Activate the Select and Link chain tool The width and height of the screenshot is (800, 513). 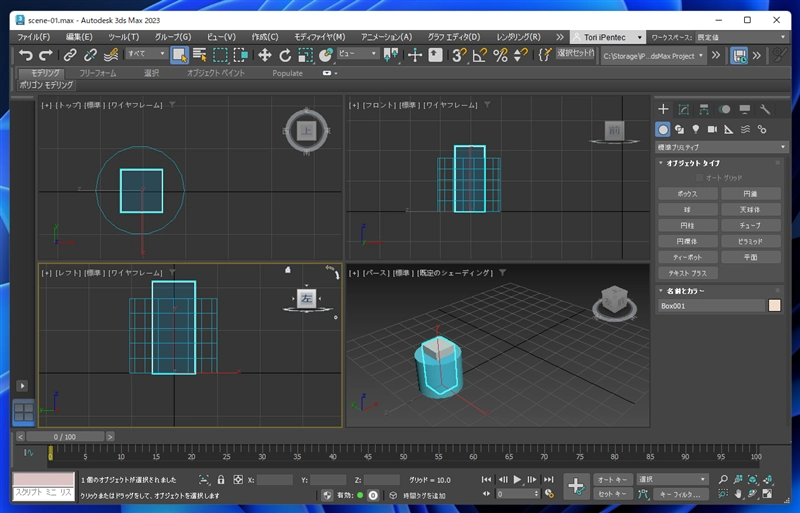[70, 55]
